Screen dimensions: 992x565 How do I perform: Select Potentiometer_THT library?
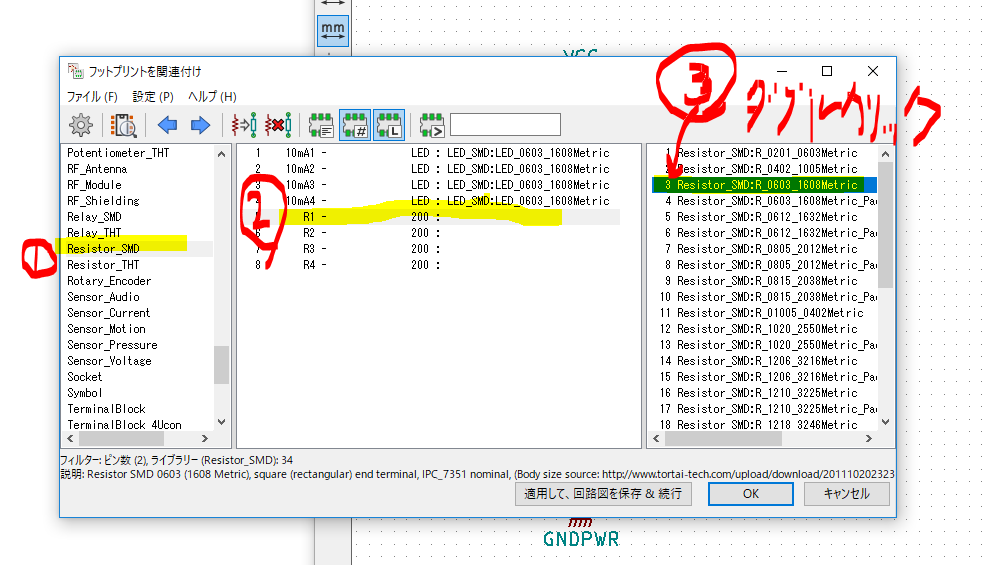118,153
